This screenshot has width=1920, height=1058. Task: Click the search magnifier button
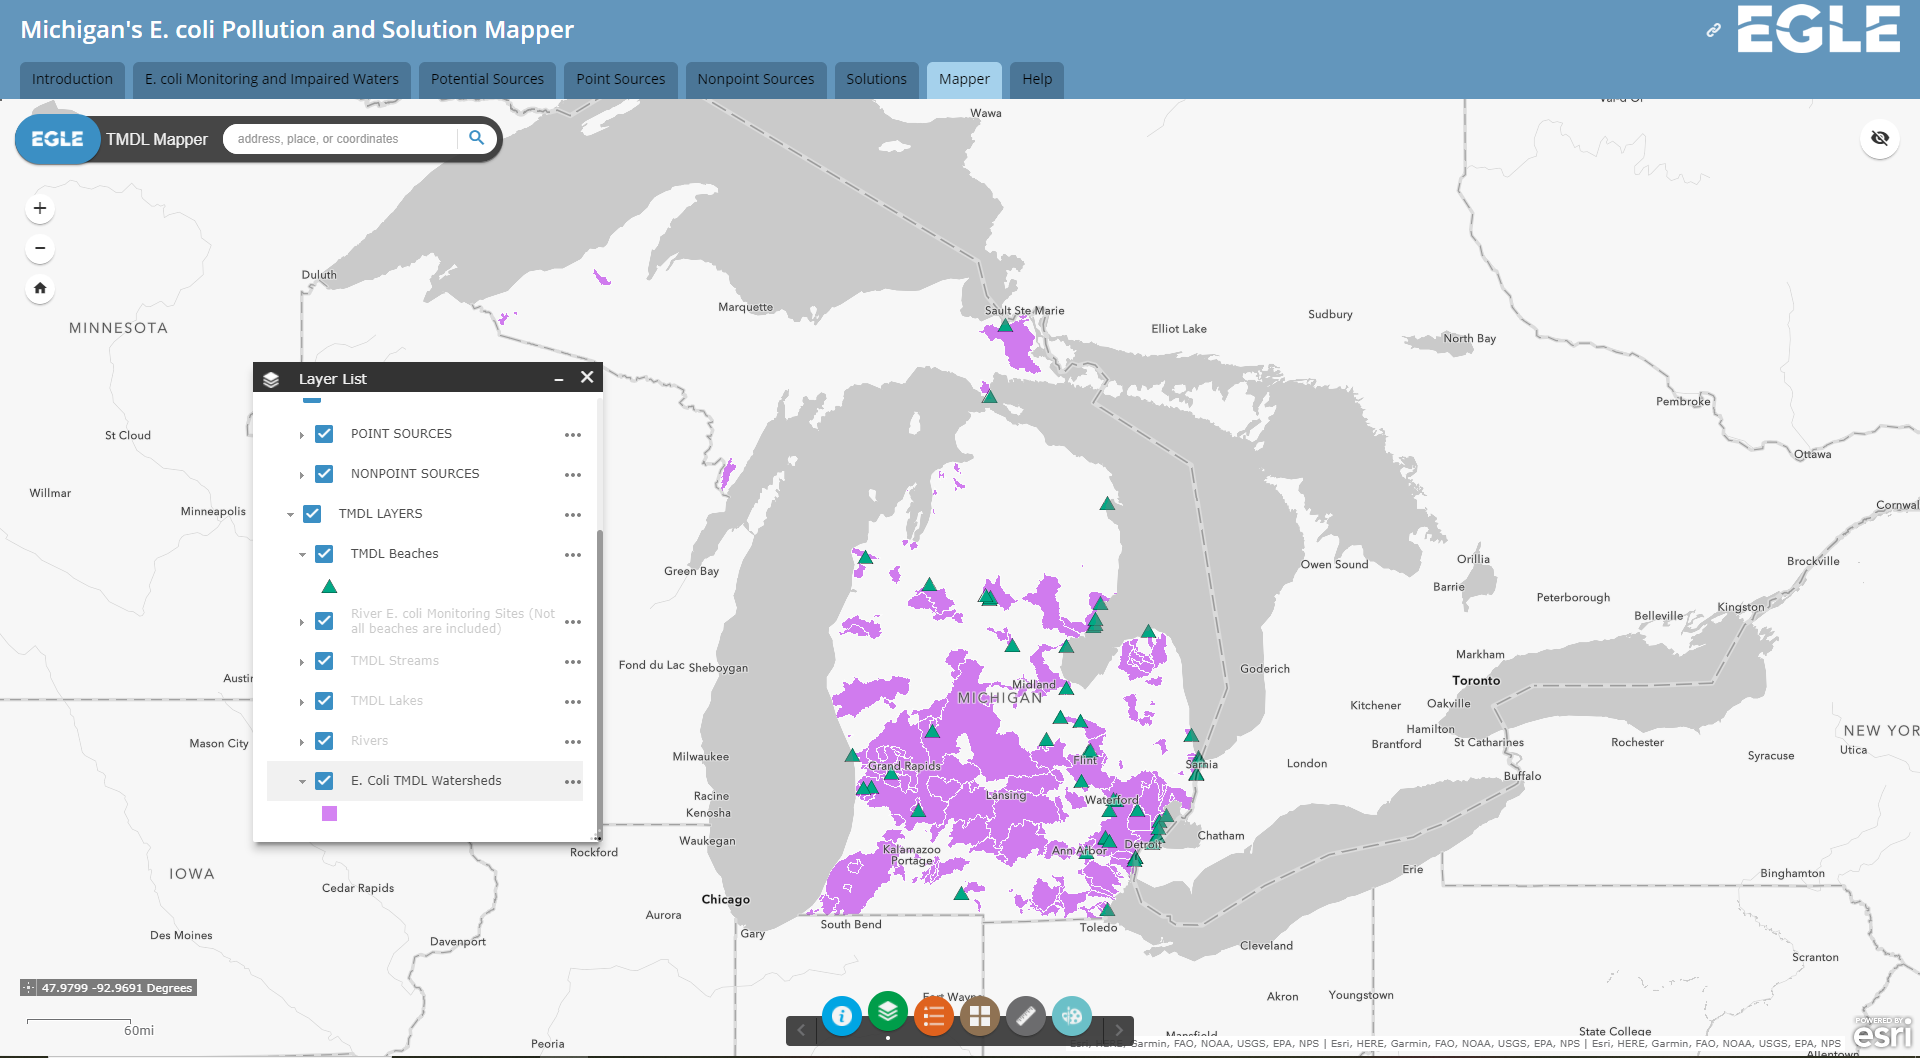pyautogui.click(x=477, y=138)
